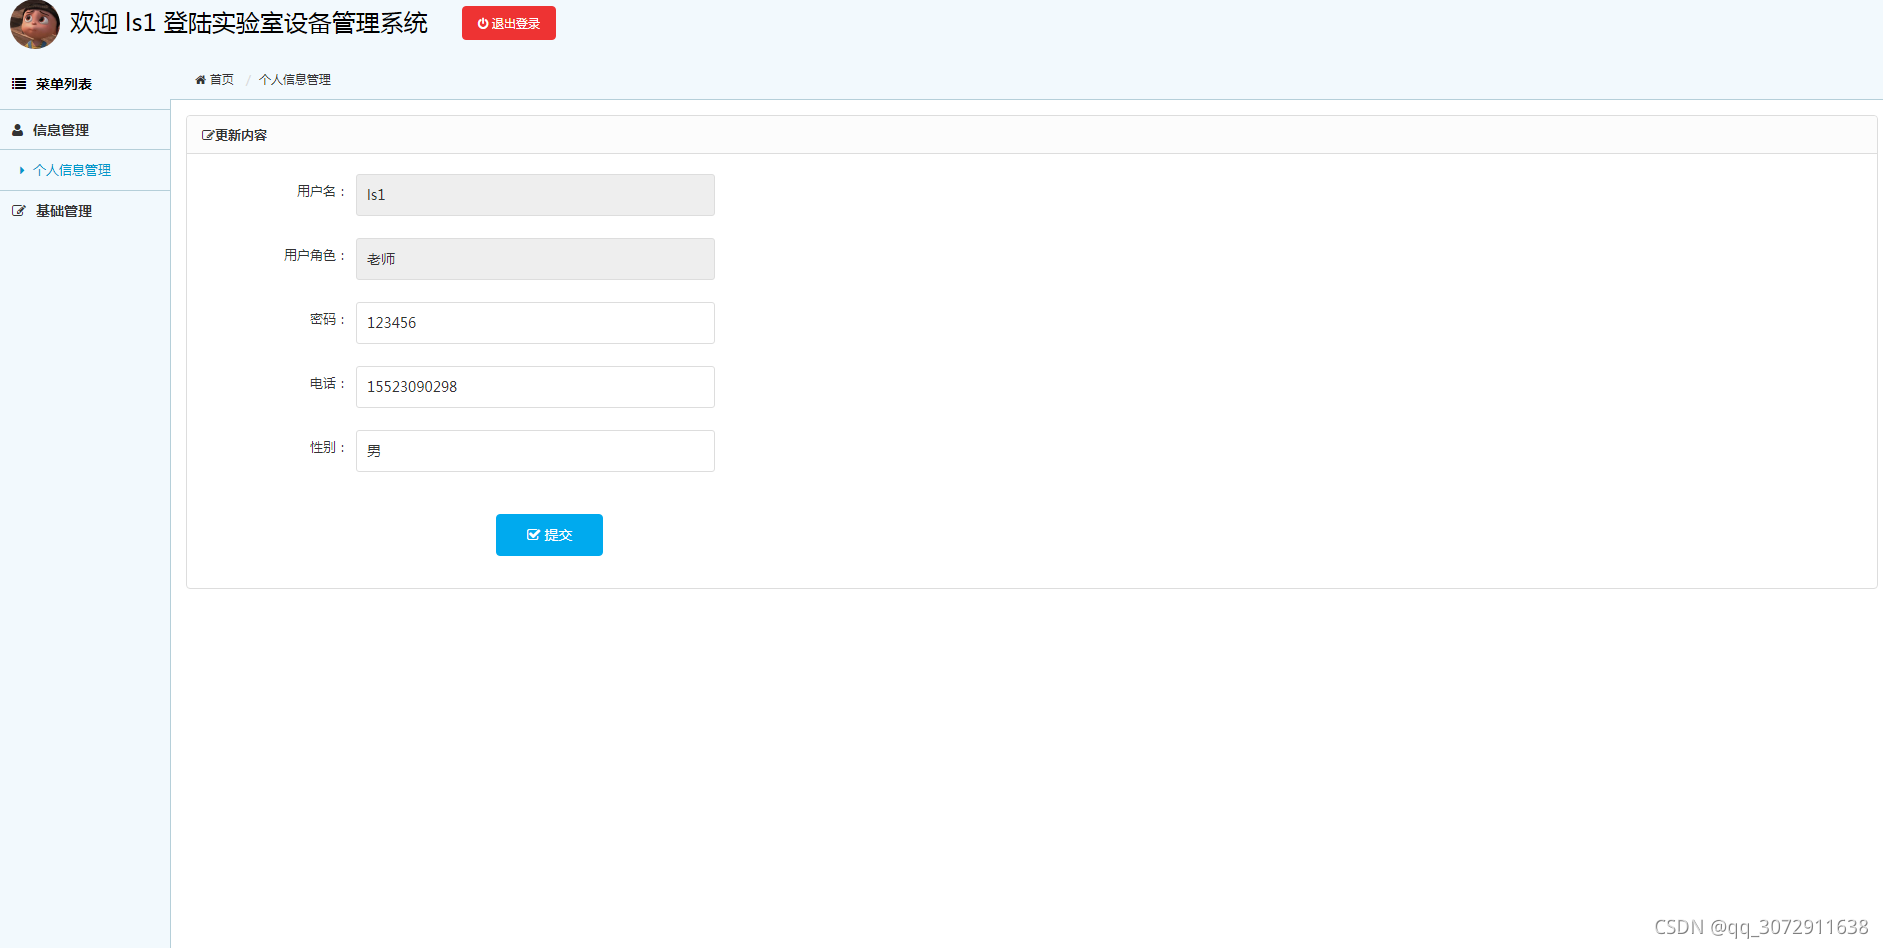Click the user avatar image
This screenshot has height=948, width=1883.
point(34,24)
